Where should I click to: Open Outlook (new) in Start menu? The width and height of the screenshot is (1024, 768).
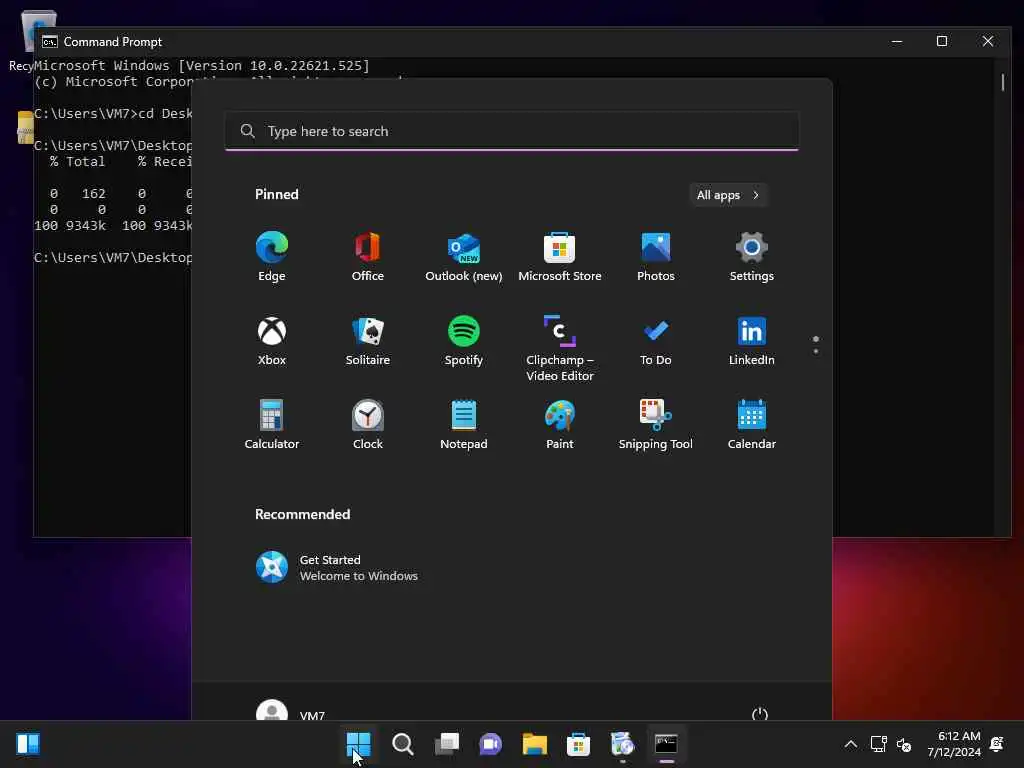pos(464,256)
